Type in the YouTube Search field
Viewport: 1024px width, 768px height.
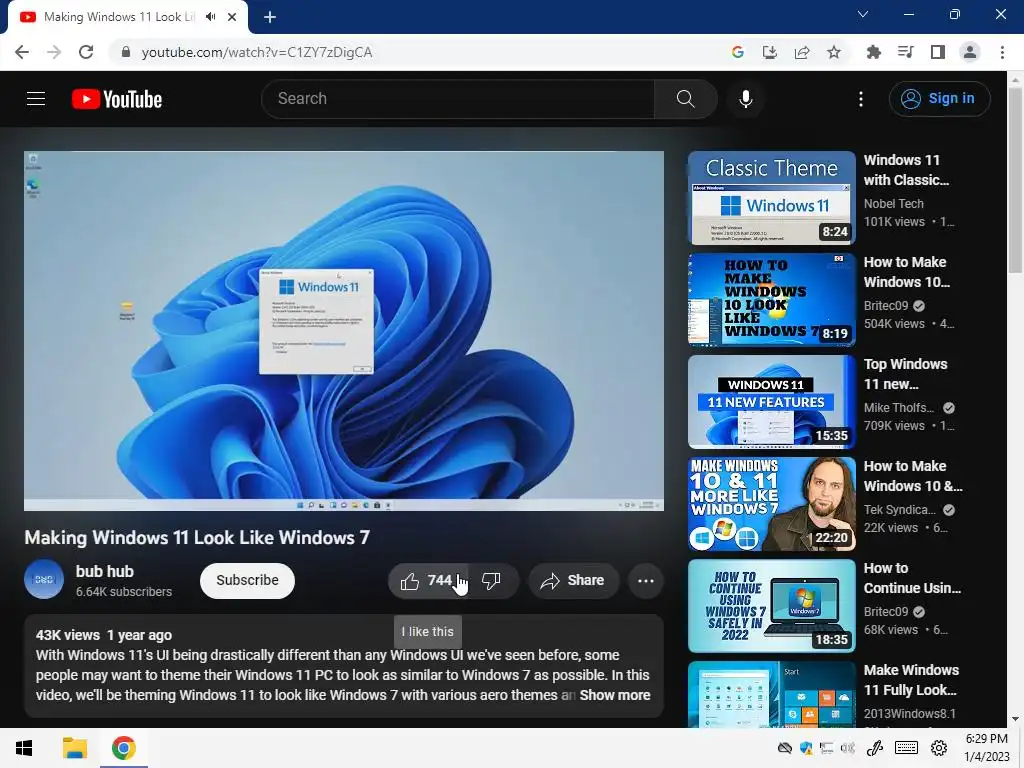point(458,99)
